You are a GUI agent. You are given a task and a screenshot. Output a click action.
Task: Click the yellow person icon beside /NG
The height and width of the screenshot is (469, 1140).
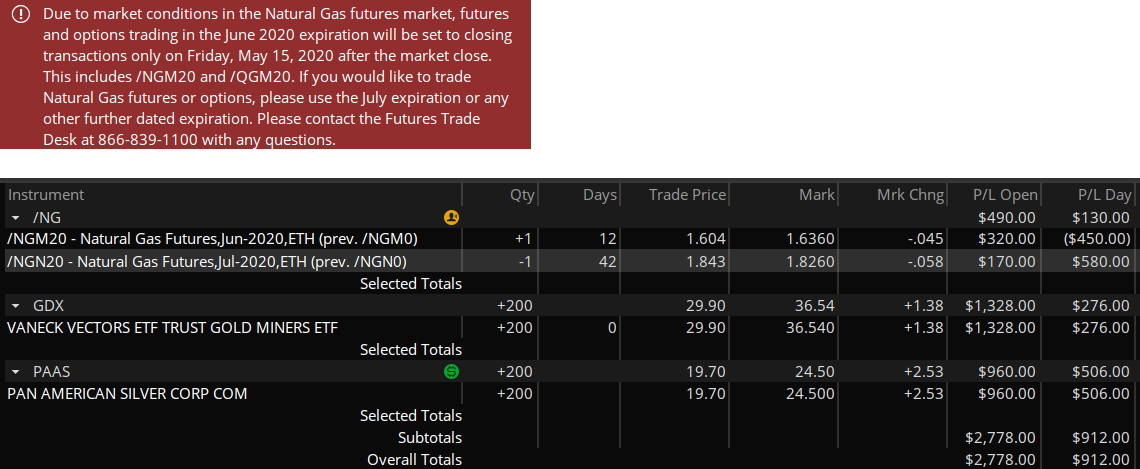click(x=451, y=217)
